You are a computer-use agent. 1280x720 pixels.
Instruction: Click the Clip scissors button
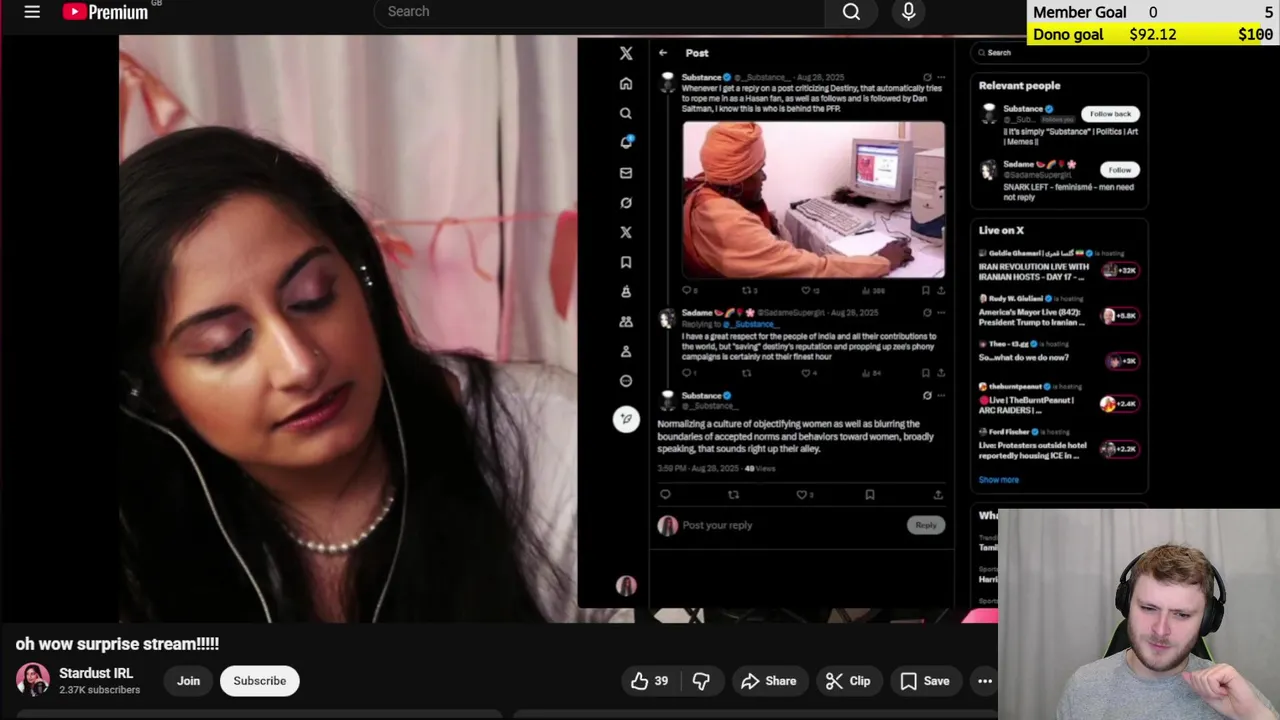tap(848, 681)
